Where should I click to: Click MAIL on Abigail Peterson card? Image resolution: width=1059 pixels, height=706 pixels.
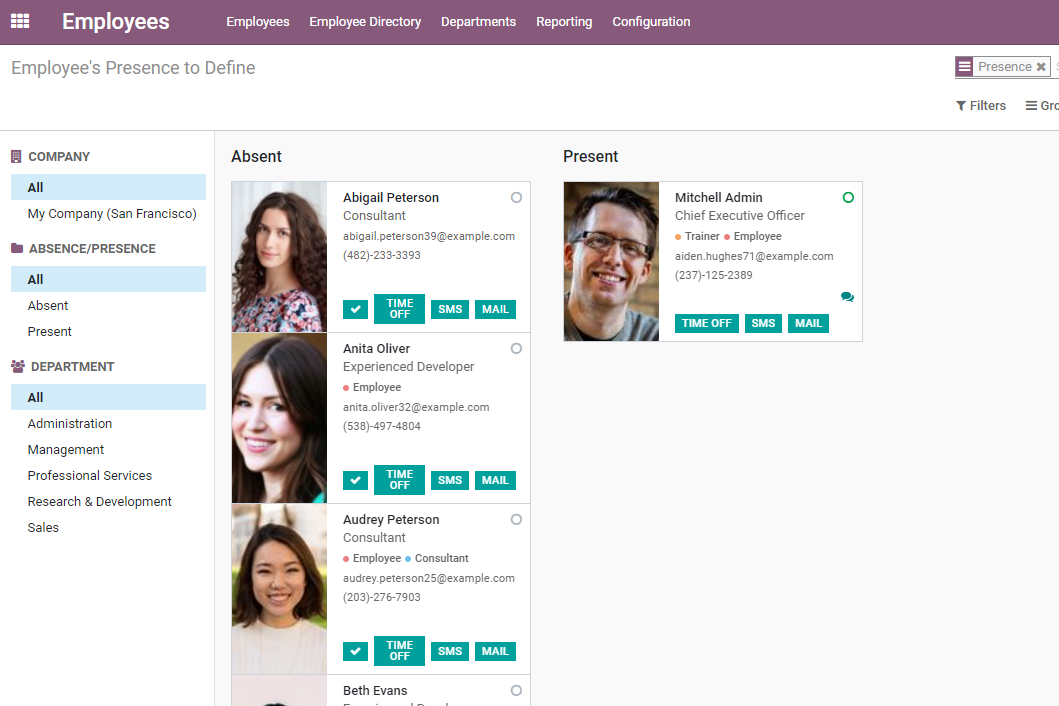pyautogui.click(x=495, y=309)
